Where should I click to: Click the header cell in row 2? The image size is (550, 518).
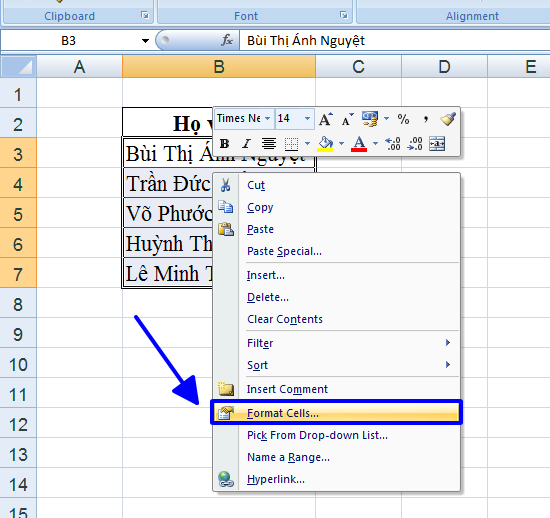coord(168,123)
